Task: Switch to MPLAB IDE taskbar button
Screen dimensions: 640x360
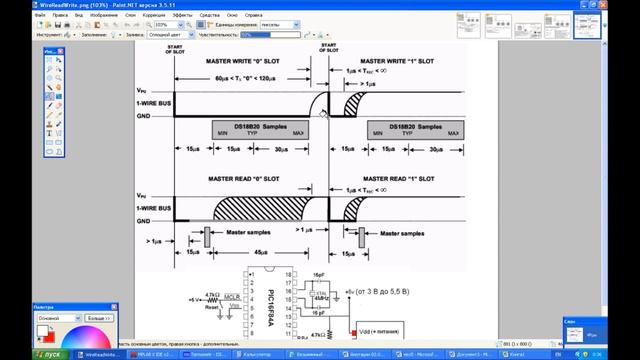Action: (152, 354)
